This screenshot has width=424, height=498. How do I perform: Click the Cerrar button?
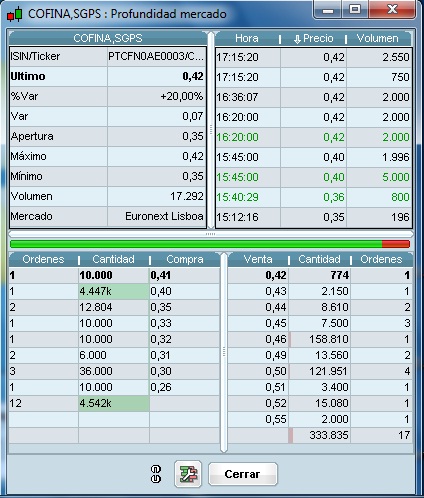[242, 474]
